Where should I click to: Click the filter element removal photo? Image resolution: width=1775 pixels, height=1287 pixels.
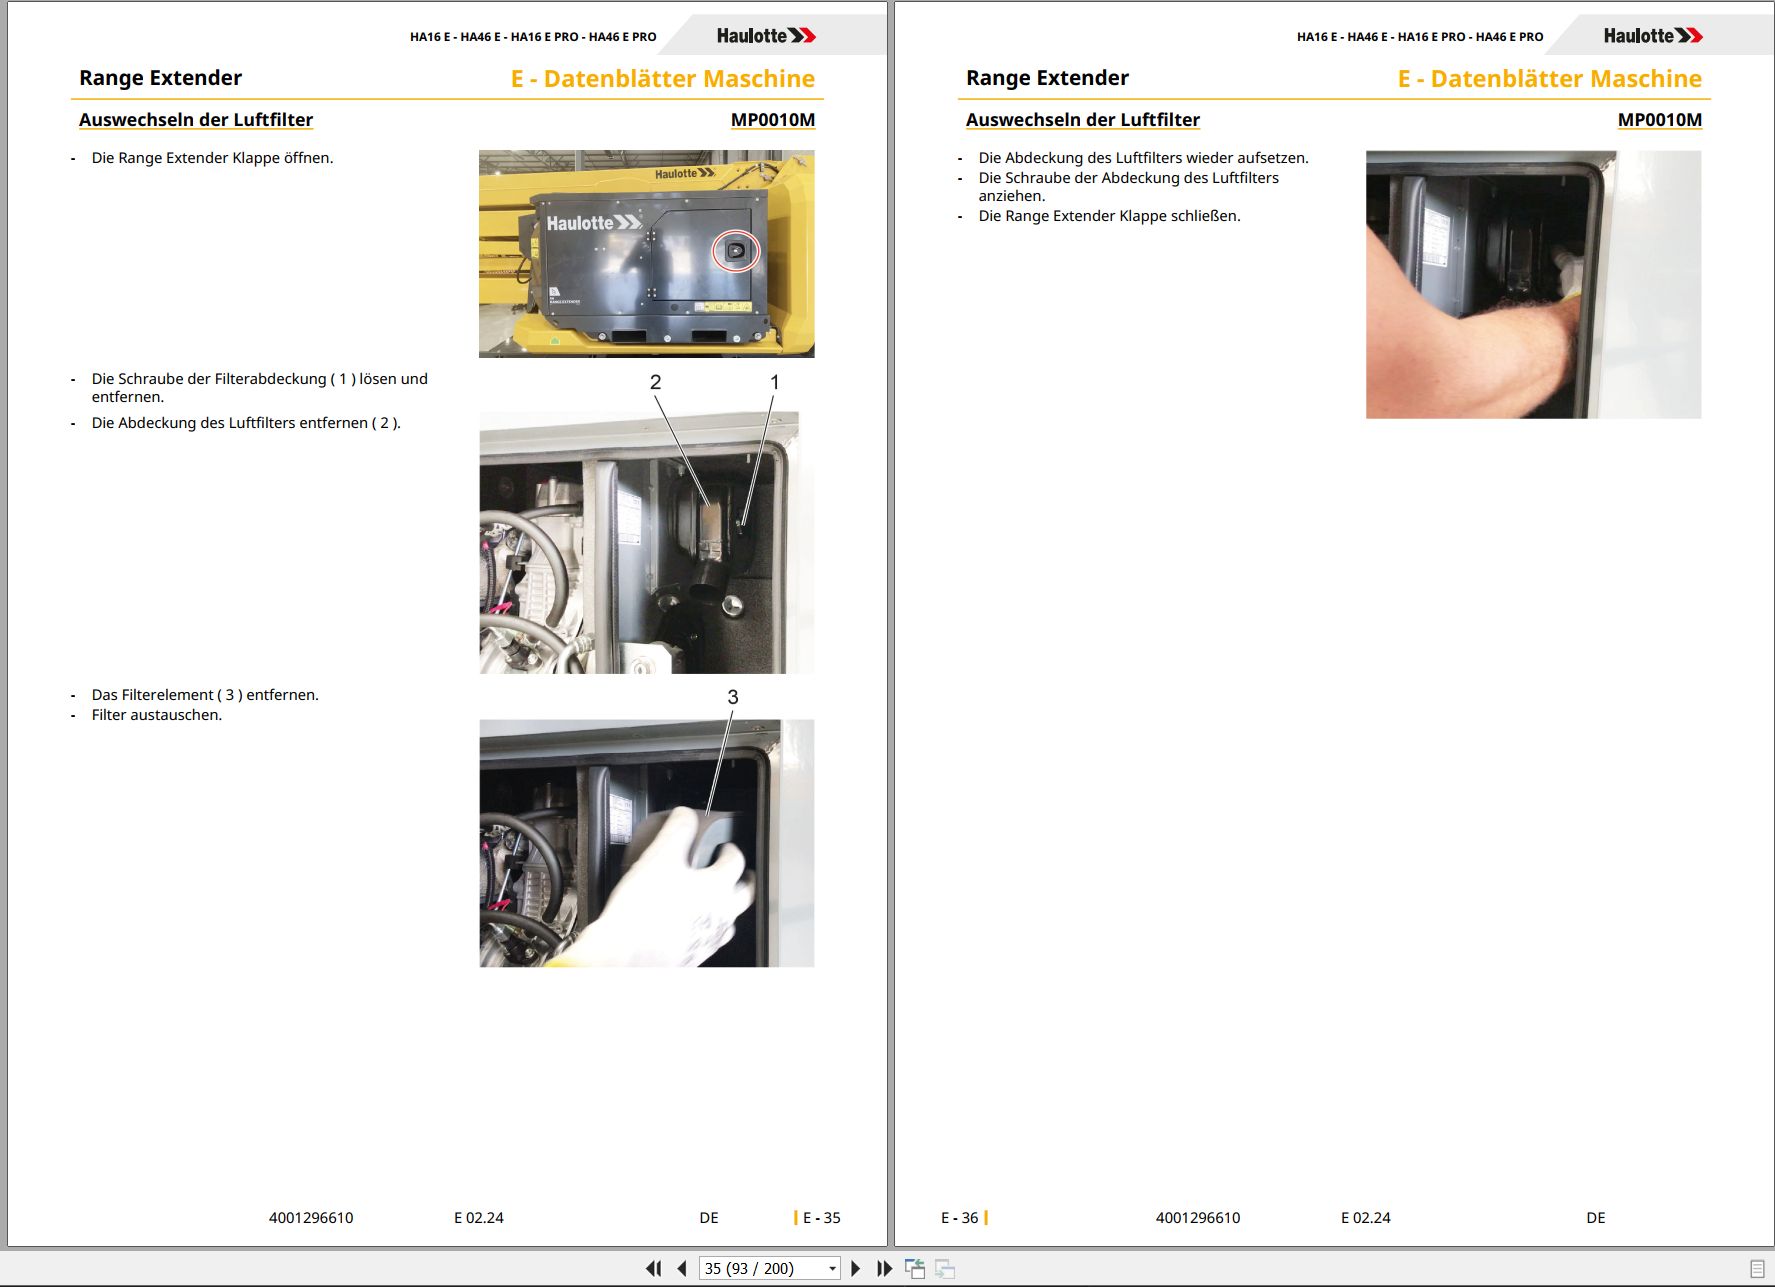point(646,843)
